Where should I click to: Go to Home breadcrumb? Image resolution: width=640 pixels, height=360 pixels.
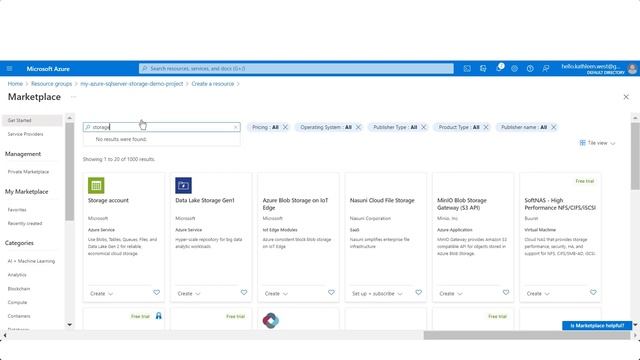click(x=15, y=84)
